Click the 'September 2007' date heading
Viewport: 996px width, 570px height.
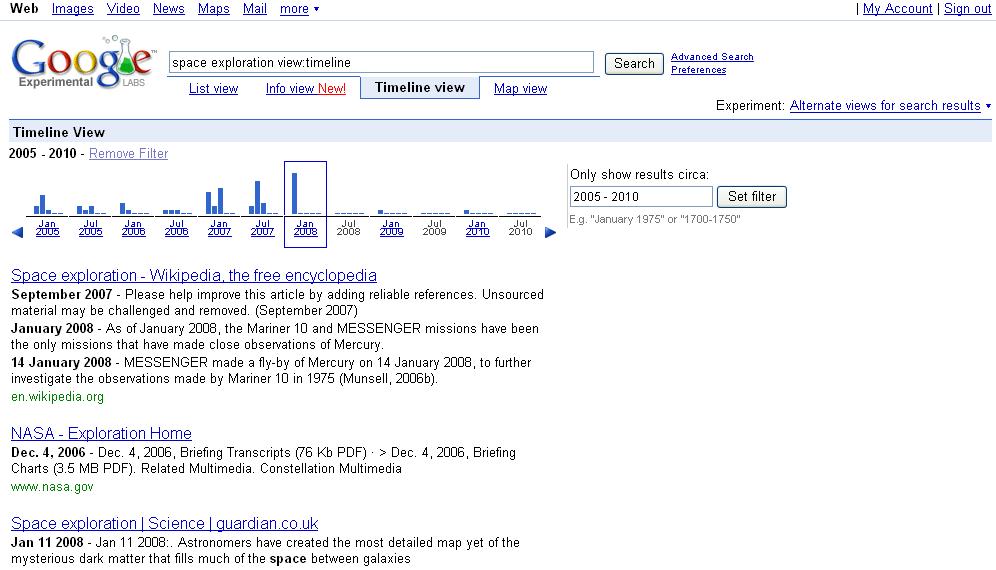click(x=62, y=294)
